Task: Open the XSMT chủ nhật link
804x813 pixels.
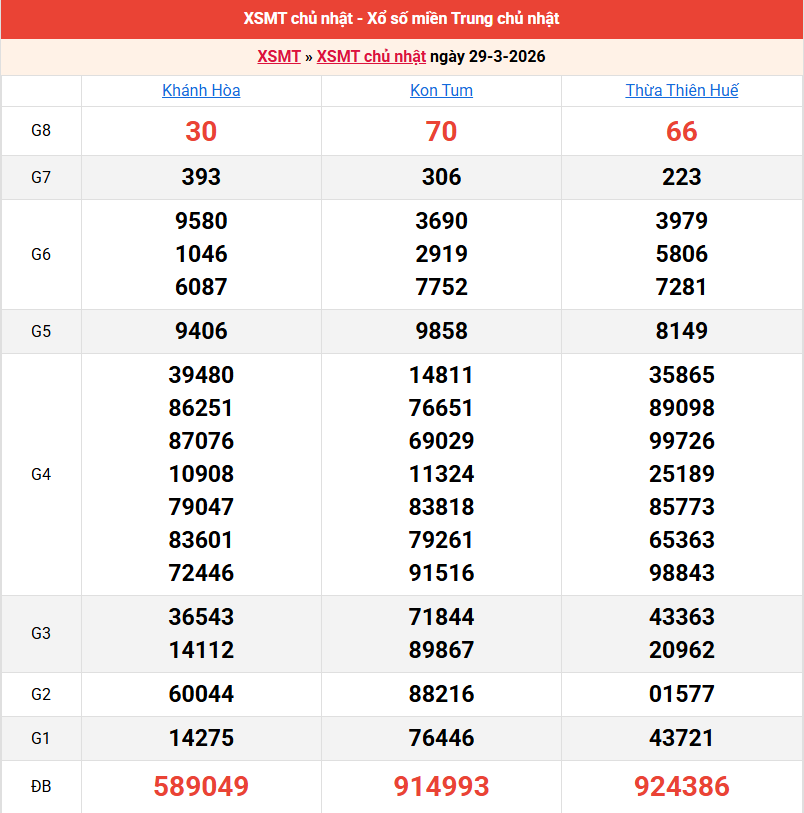Action: coord(375,57)
